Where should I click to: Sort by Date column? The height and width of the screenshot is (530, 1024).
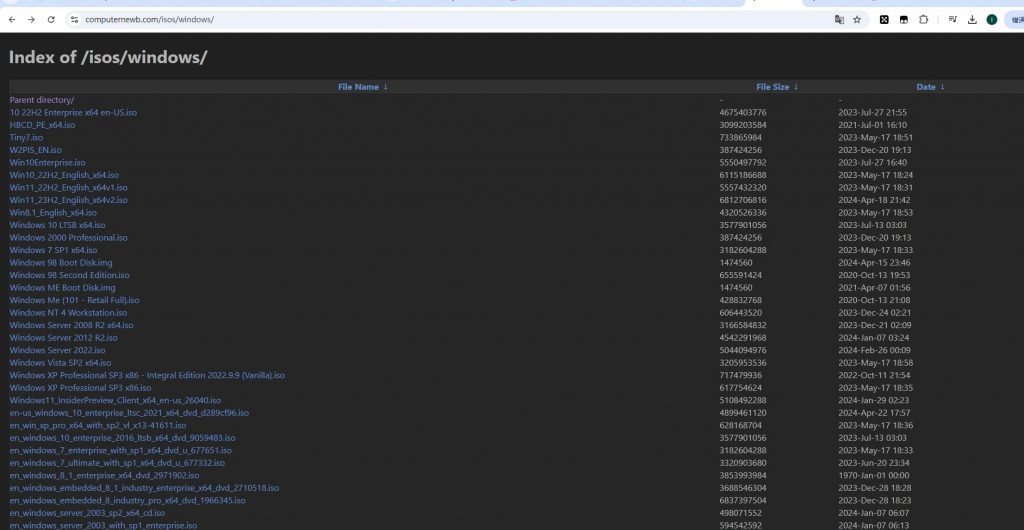[931, 87]
